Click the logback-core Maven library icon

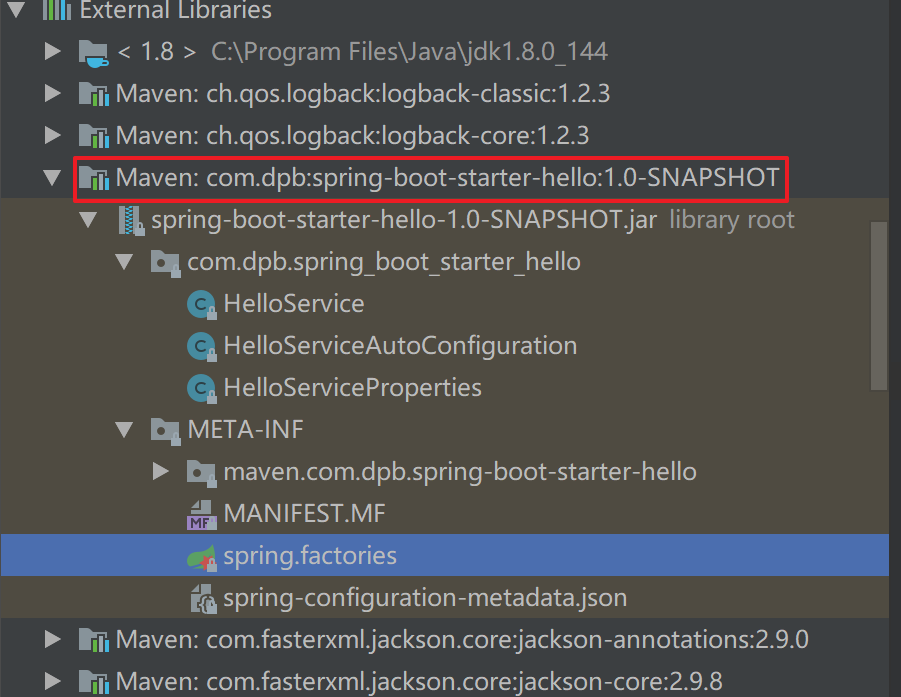pyautogui.click(x=94, y=136)
